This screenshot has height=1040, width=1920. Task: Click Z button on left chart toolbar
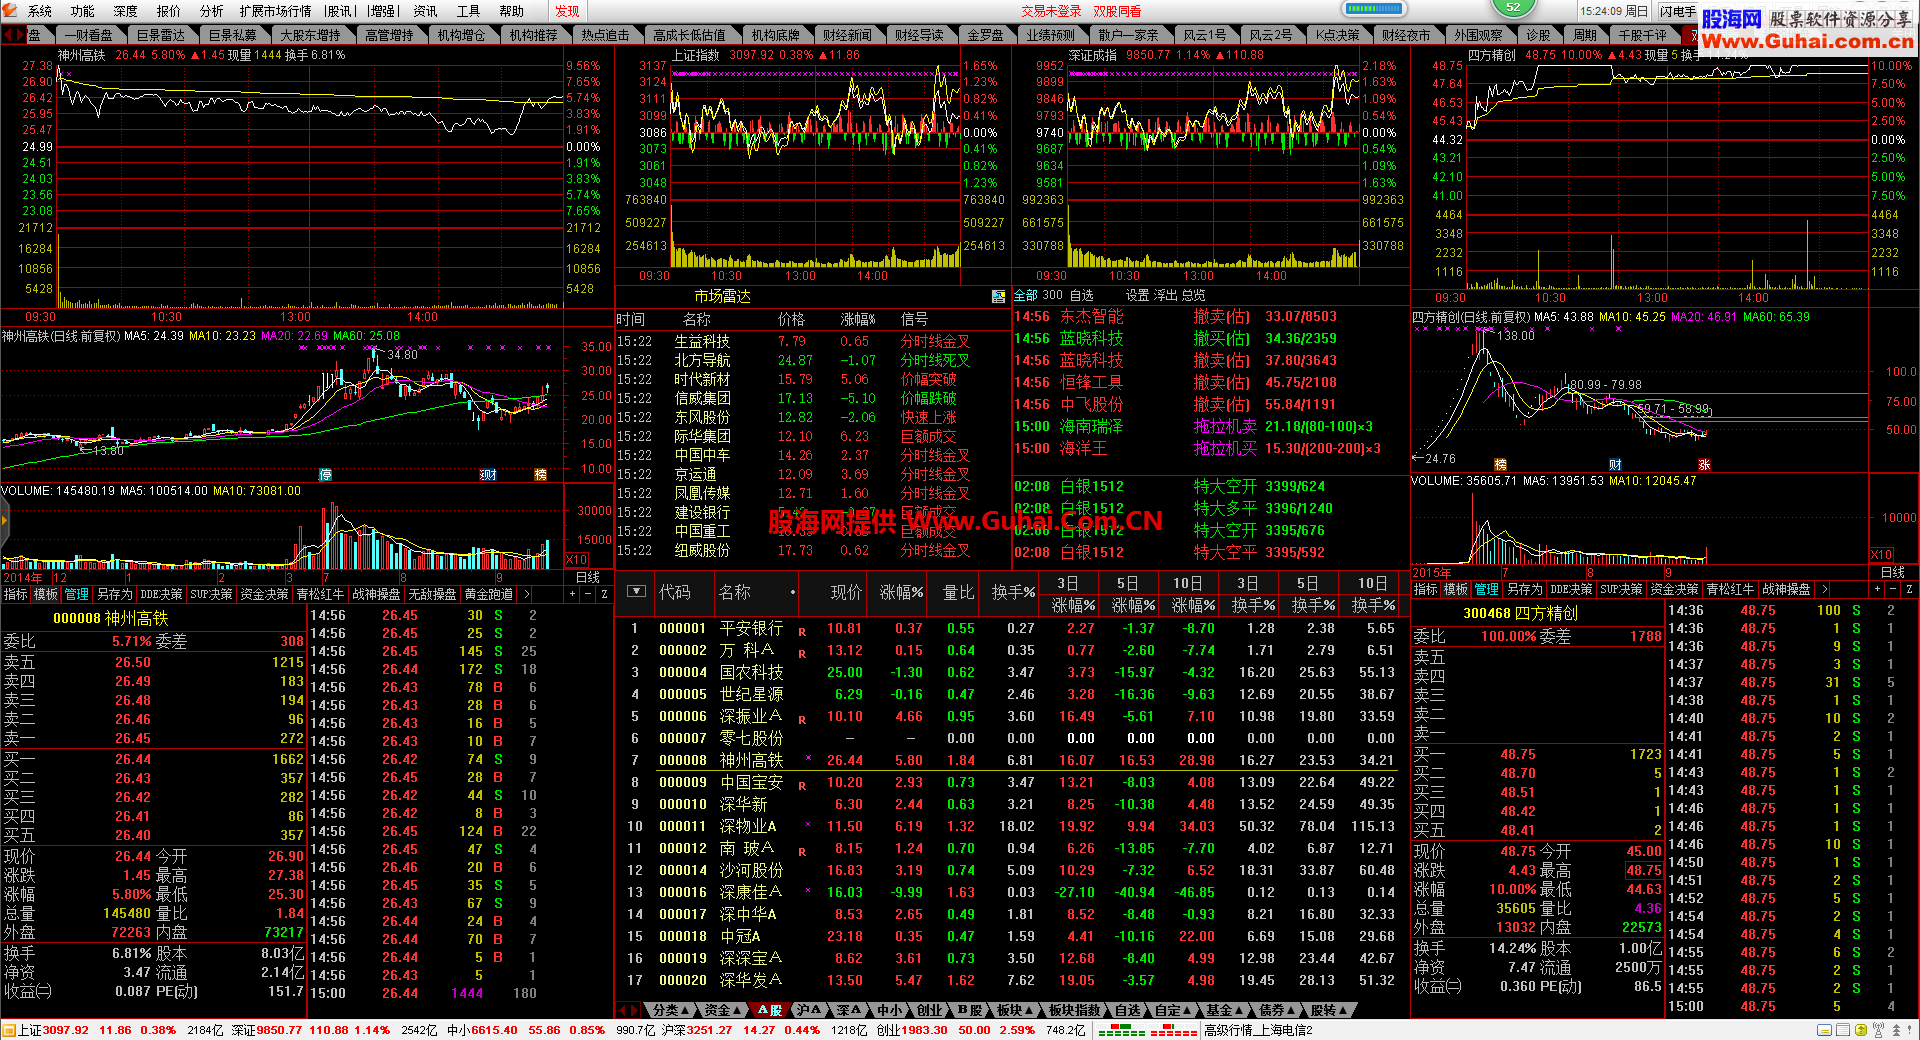click(604, 594)
